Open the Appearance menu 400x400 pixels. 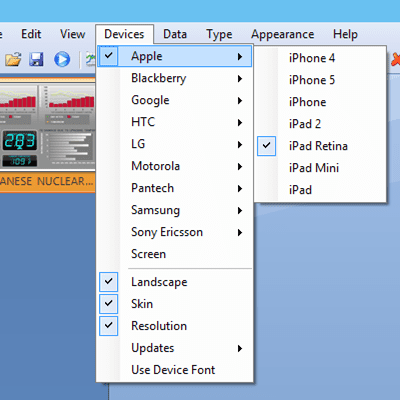(x=283, y=34)
